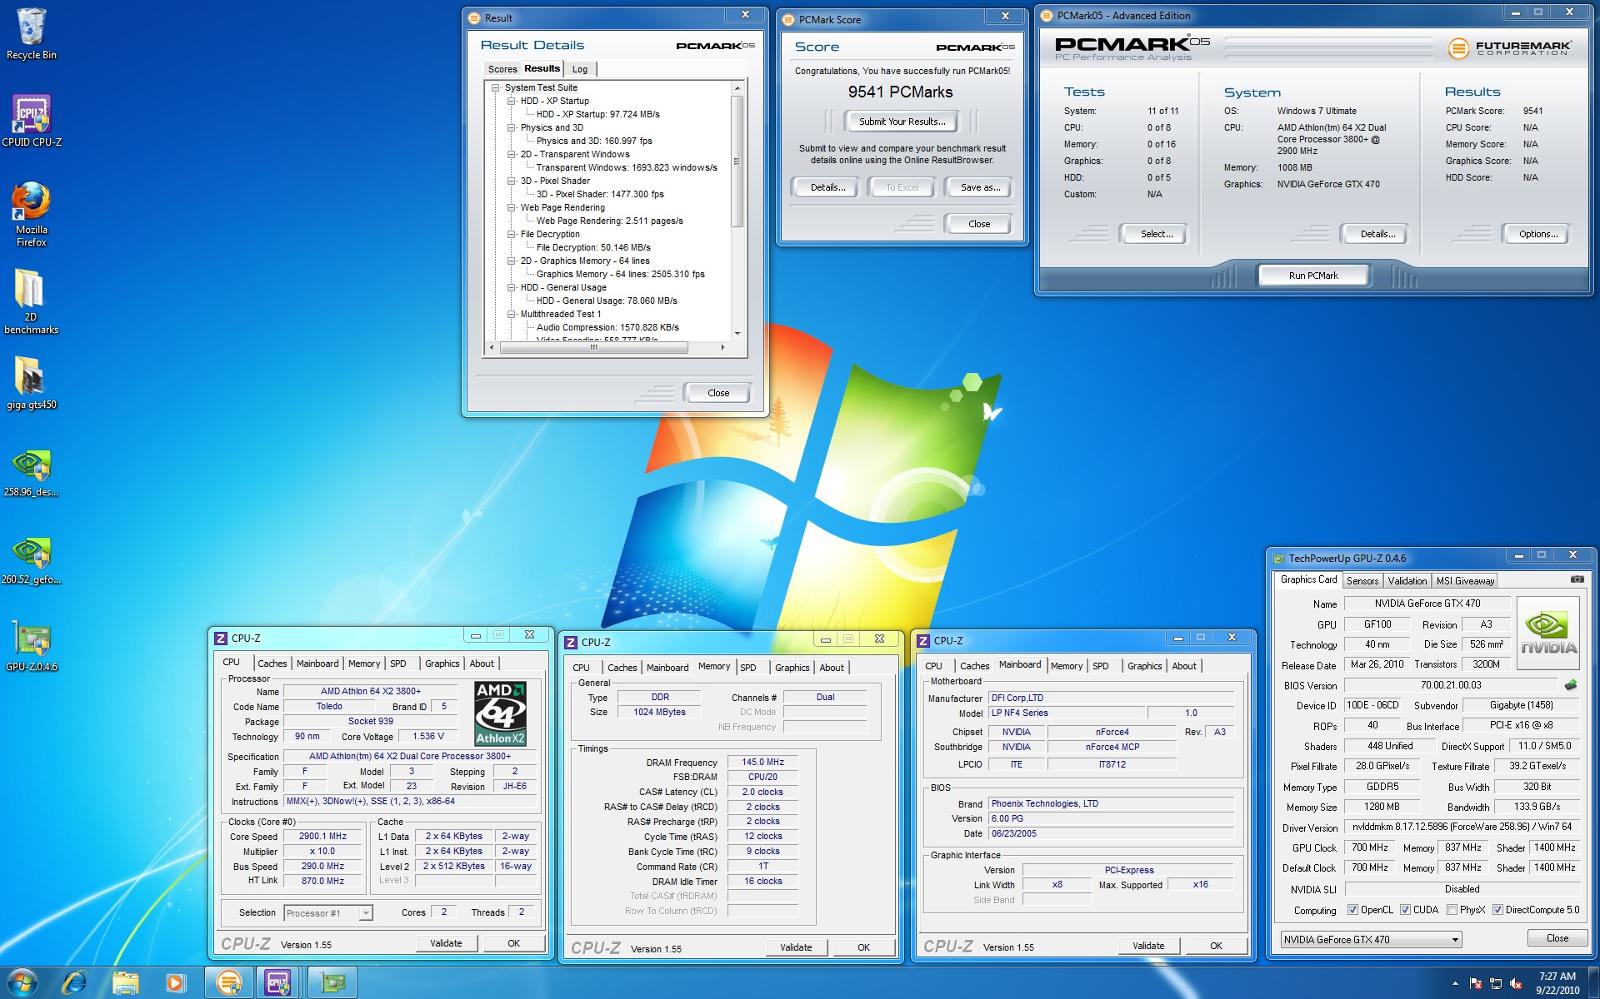Open the Recycle Bin desktop icon
The width and height of the screenshot is (1600, 999).
[x=31, y=34]
